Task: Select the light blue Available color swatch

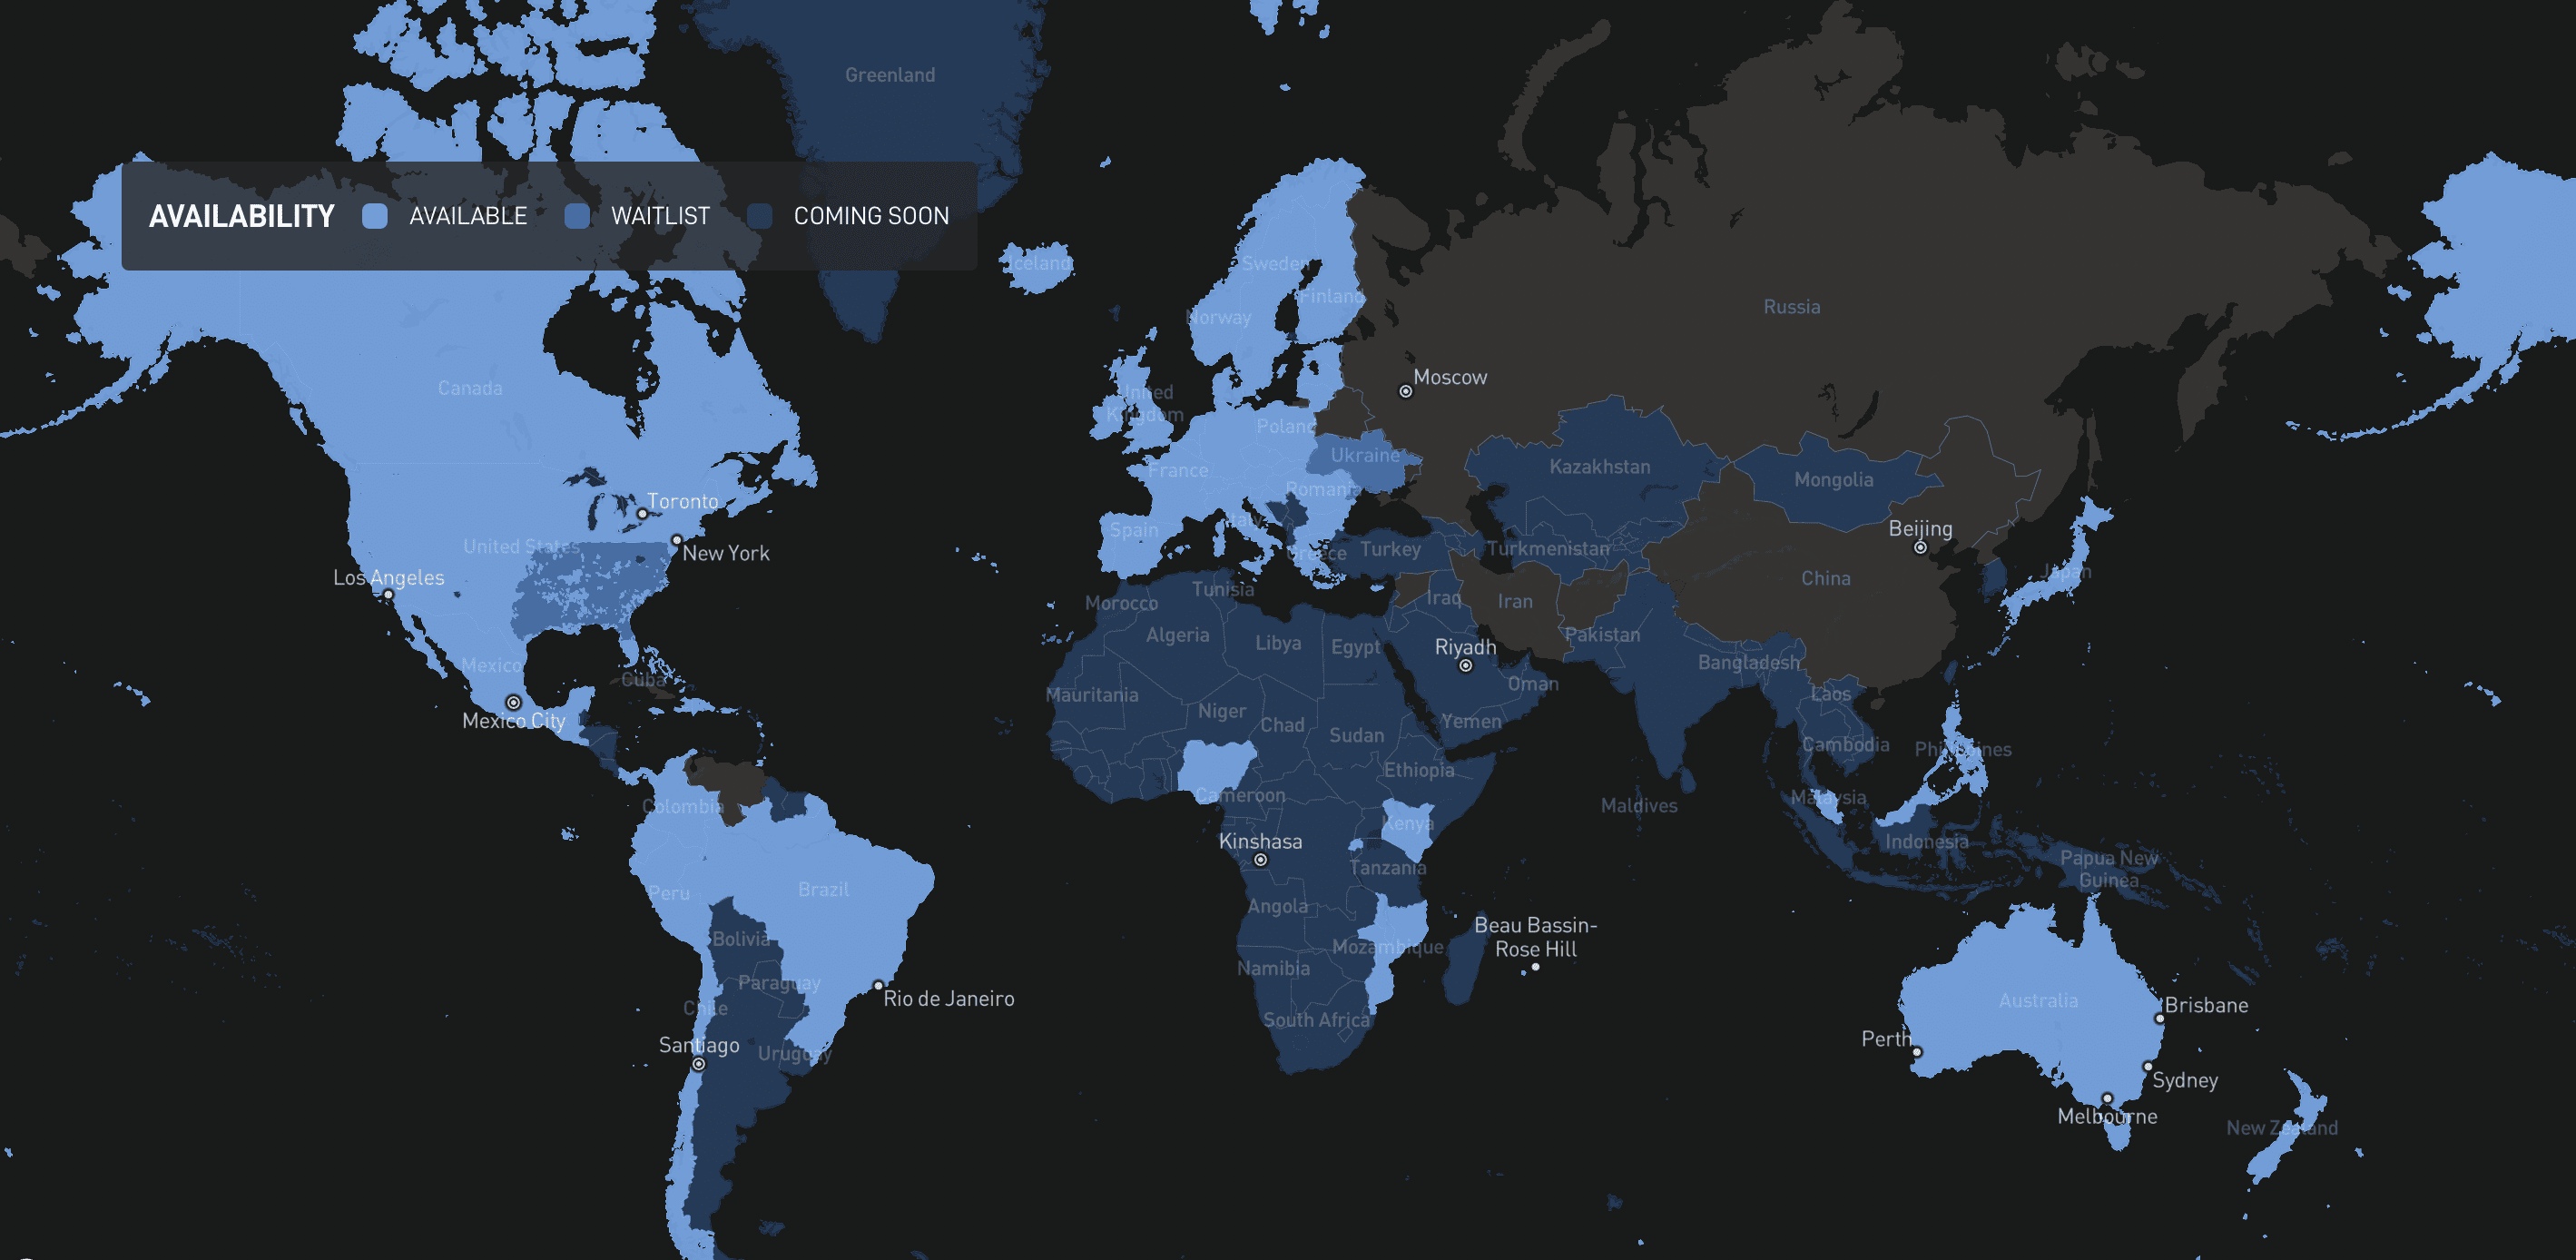Action: (x=375, y=215)
